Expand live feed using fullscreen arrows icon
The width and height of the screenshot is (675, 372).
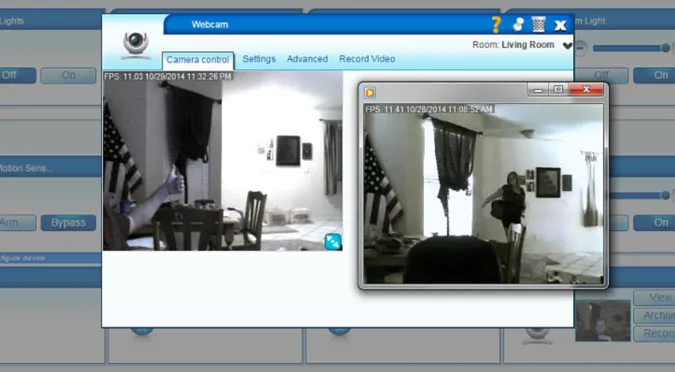click(x=333, y=242)
